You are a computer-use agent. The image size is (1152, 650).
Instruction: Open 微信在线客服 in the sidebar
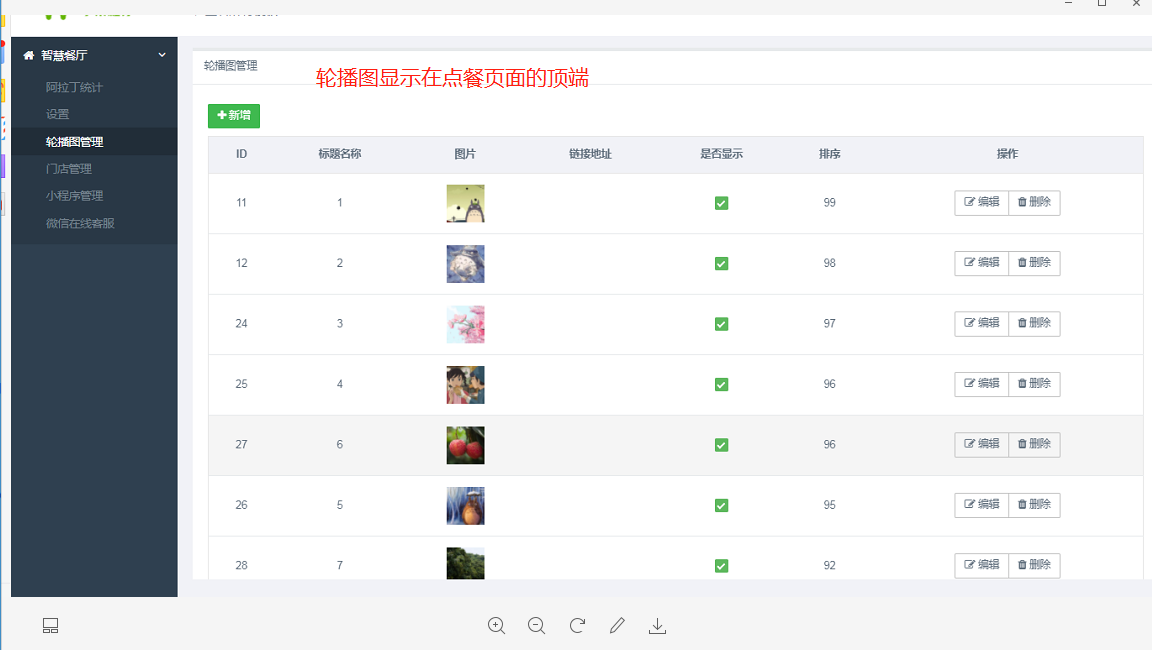coord(80,223)
